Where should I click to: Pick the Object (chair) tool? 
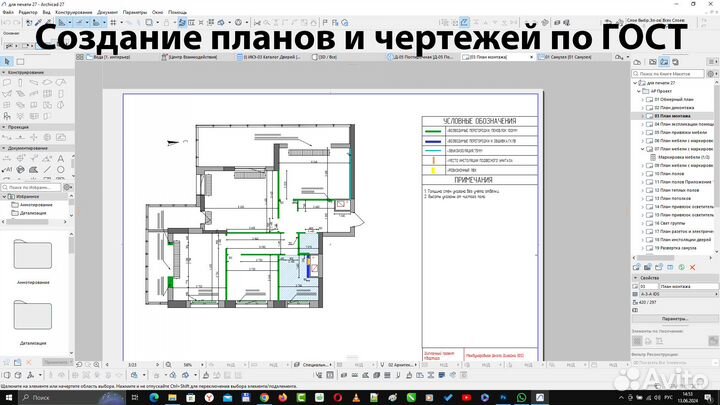click(x=7, y=116)
